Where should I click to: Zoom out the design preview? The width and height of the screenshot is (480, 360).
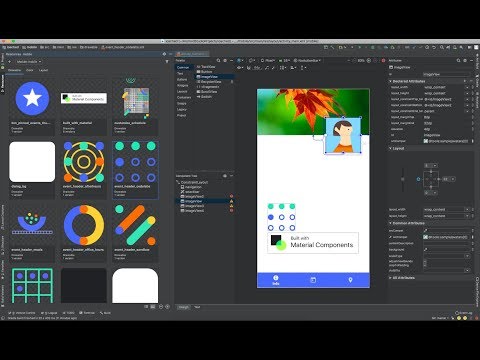(354, 61)
